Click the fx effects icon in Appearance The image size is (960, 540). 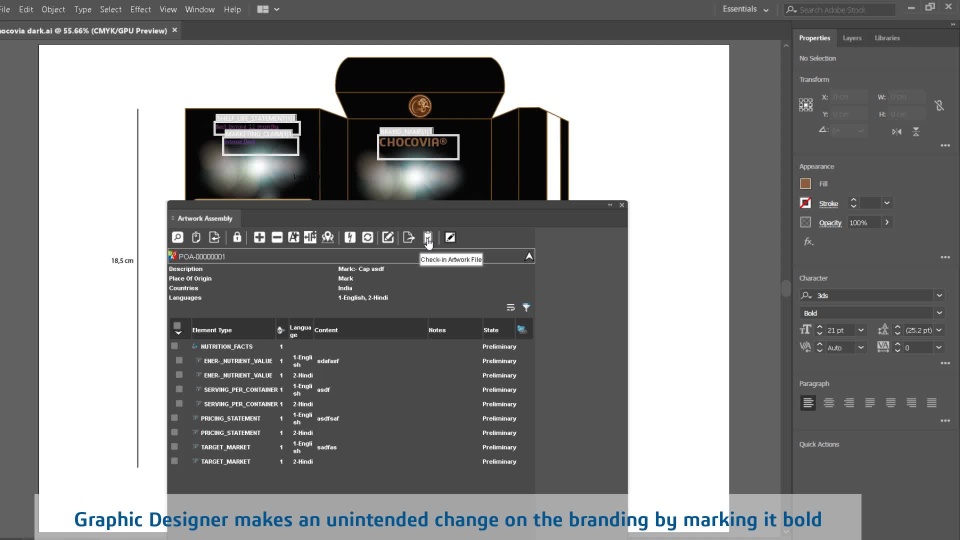point(808,242)
